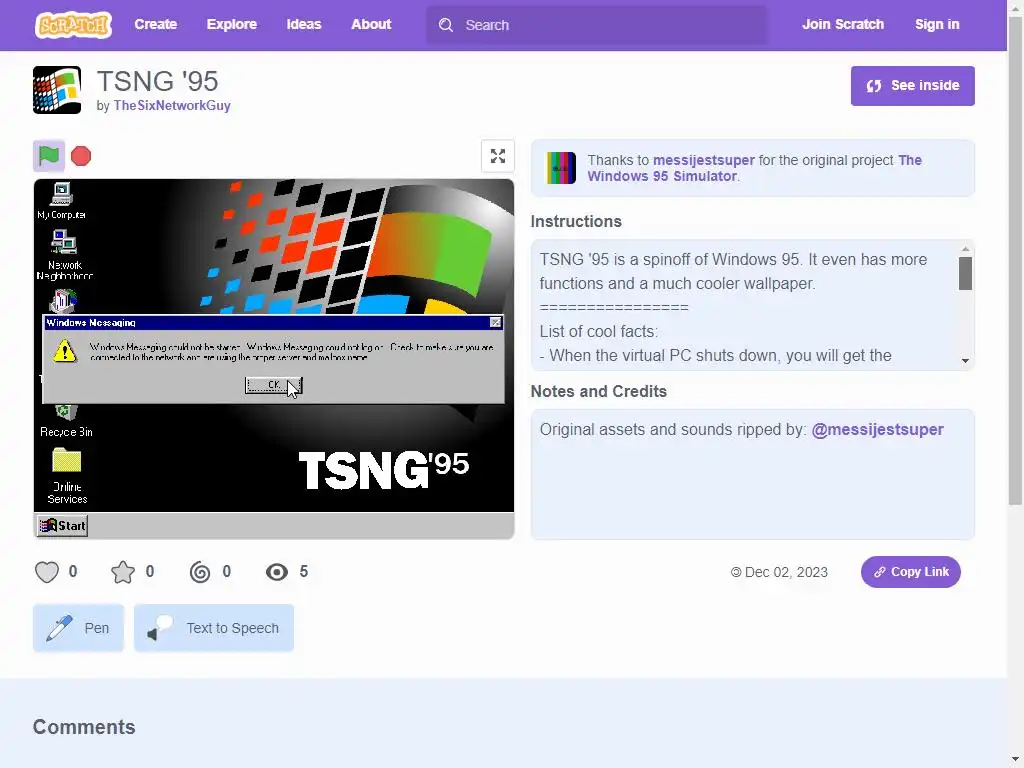Image resolution: width=1024 pixels, height=768 pixels.
Task: Click the Search input field
Action: 597,25
